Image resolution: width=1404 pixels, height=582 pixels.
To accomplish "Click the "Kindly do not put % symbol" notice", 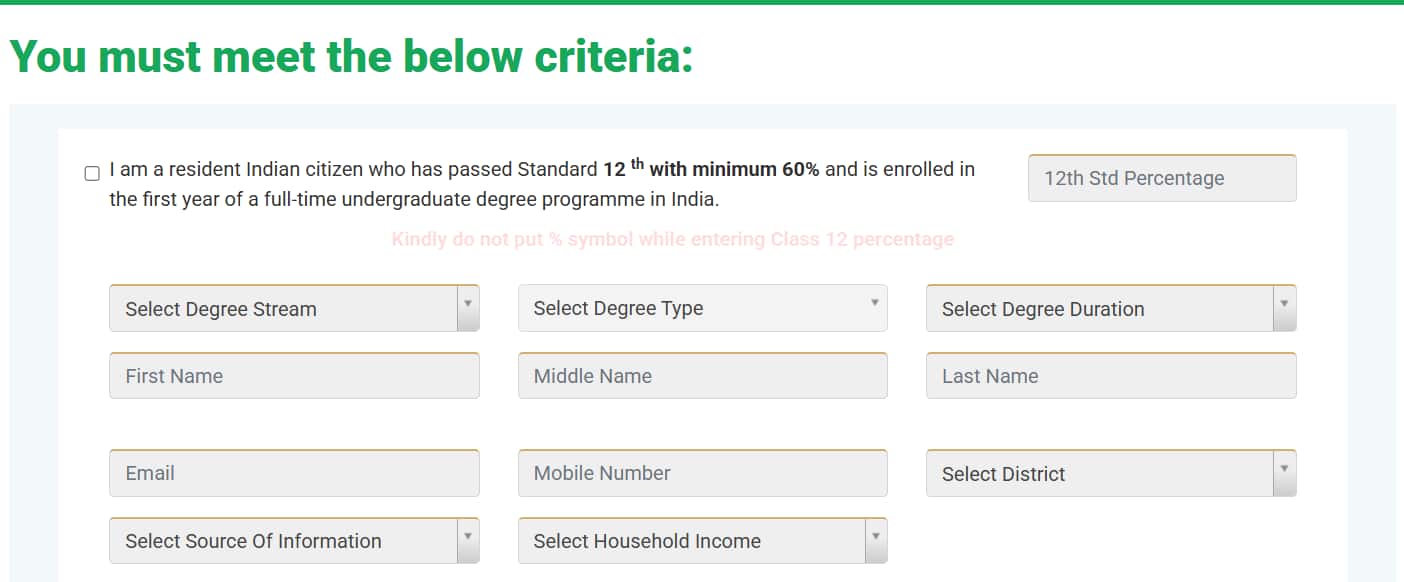I will tap(672, 240).
